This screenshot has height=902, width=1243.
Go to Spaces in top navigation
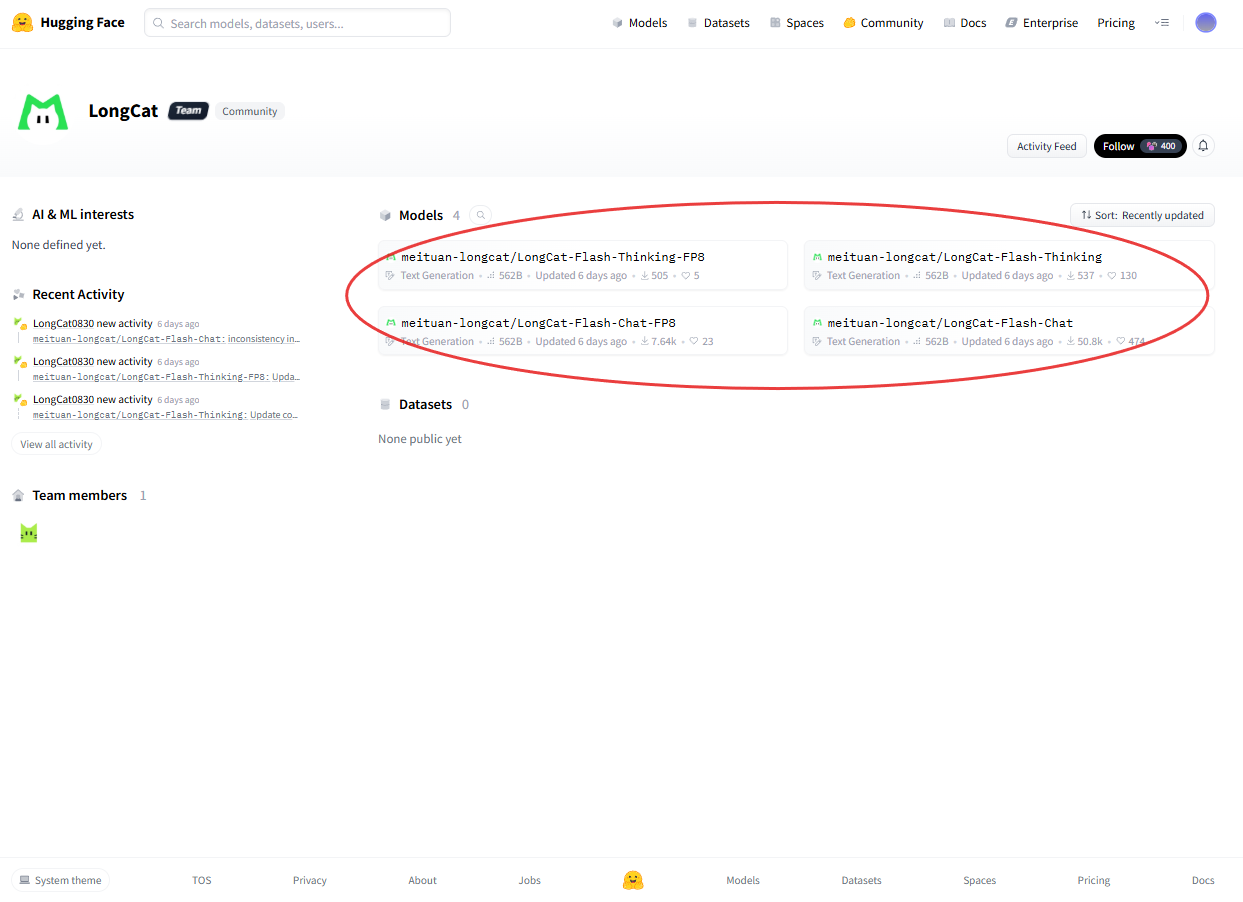(x=796, y=22)
